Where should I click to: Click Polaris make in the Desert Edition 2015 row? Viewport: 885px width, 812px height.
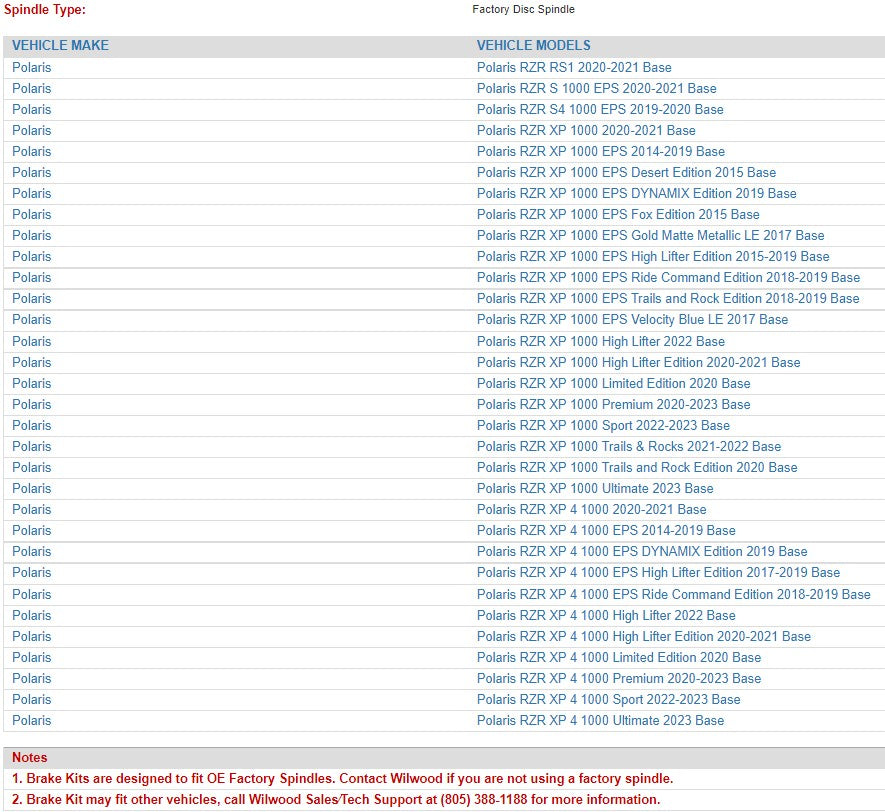[x=32, y=173]
